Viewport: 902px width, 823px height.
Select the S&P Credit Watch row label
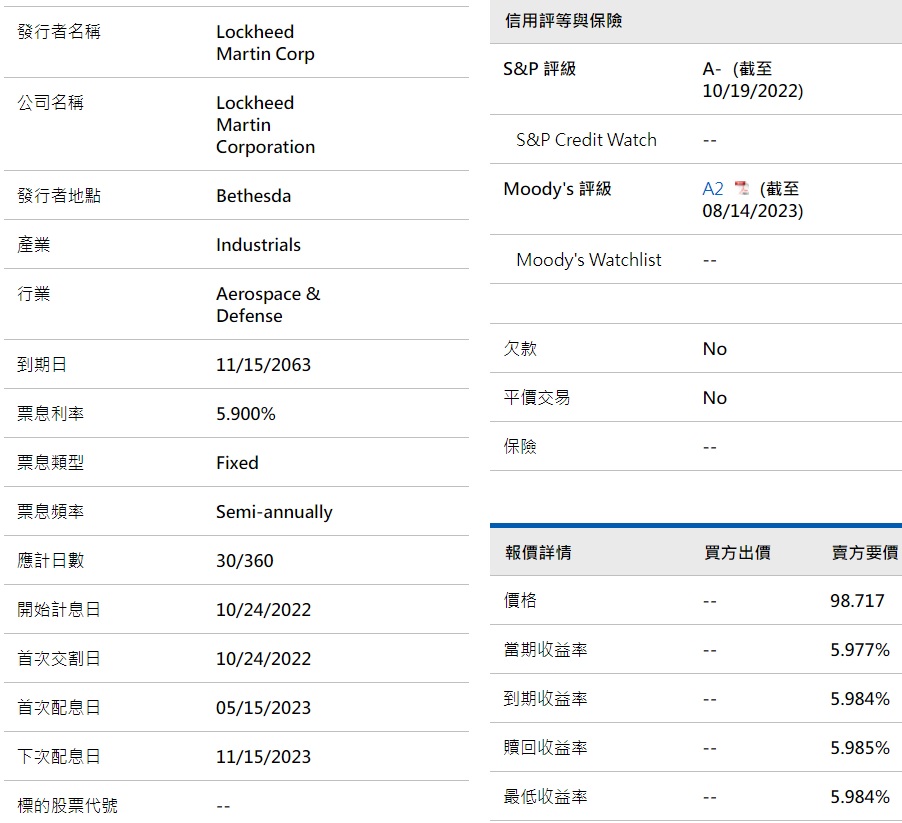(x=586, y=140)
